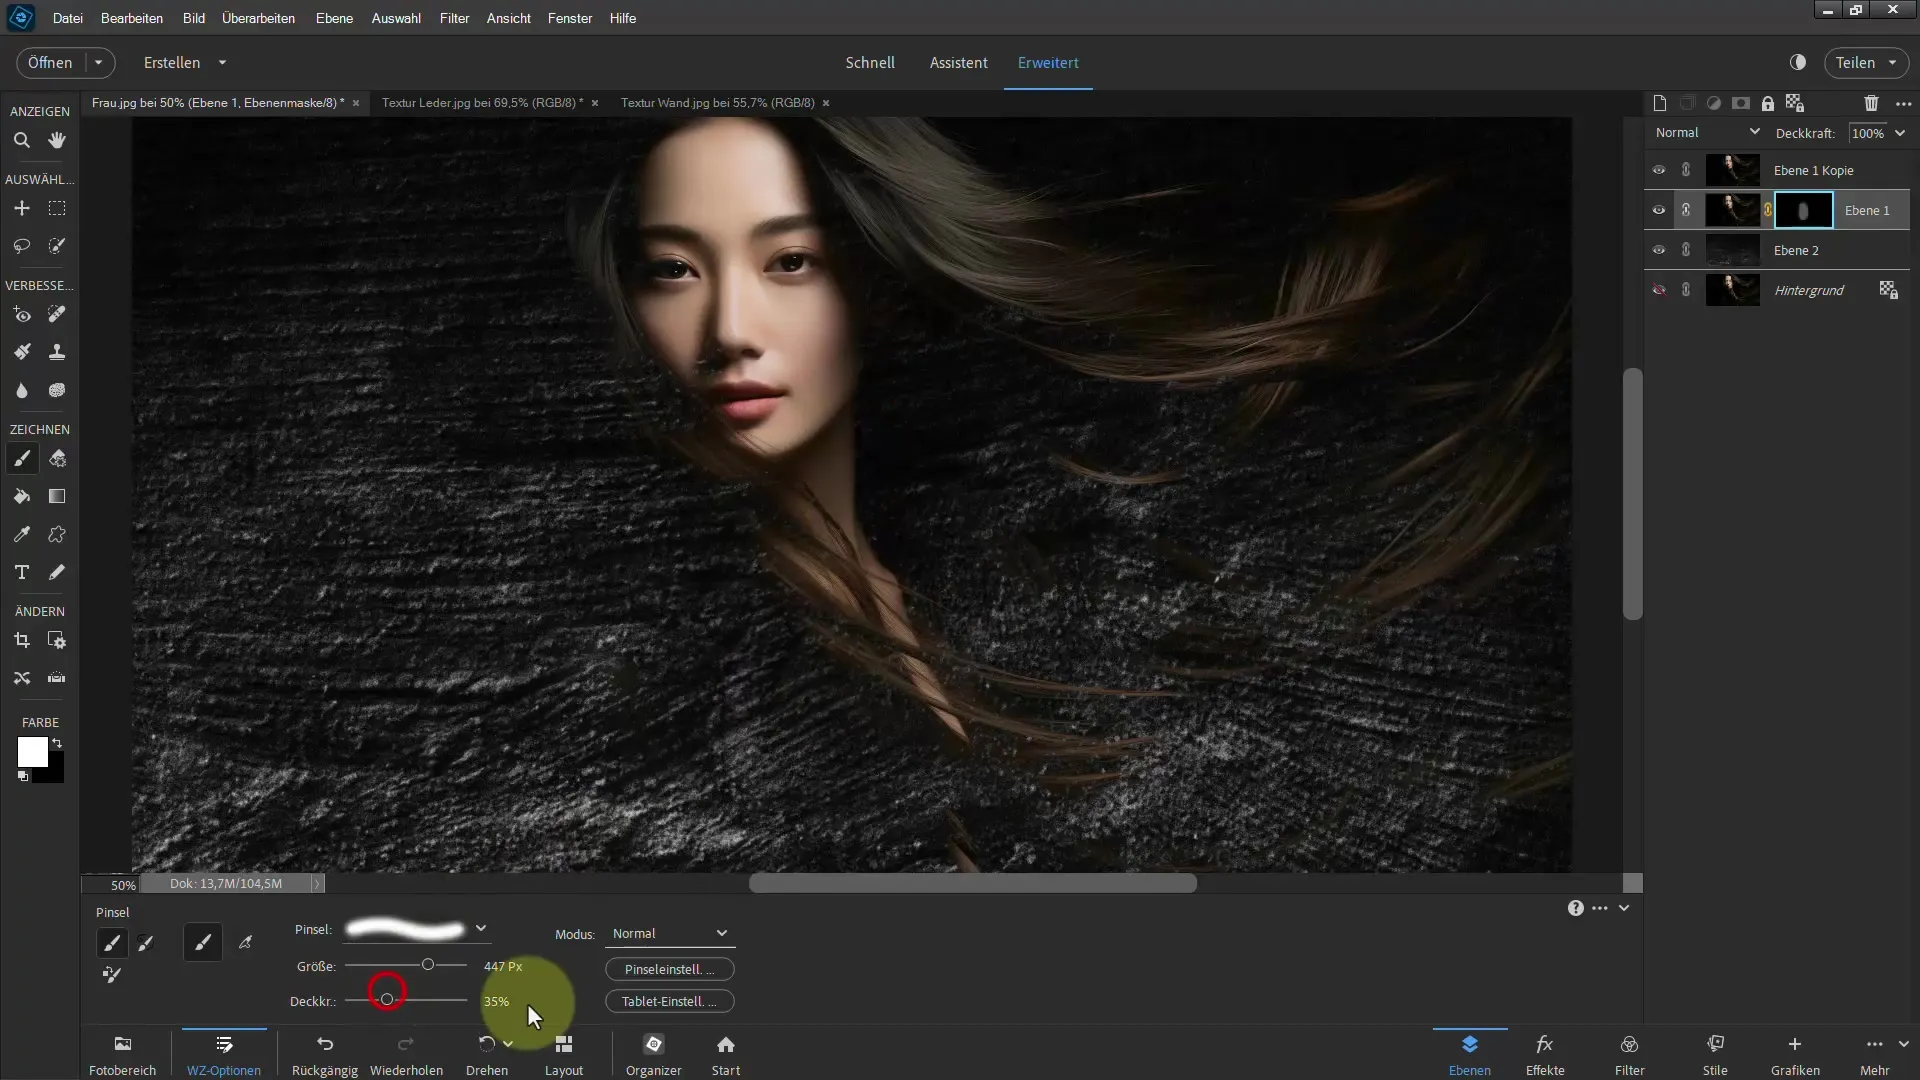Switch to the Erweitert workspace tab
1920x1080 pixels.
[1047, 62]
